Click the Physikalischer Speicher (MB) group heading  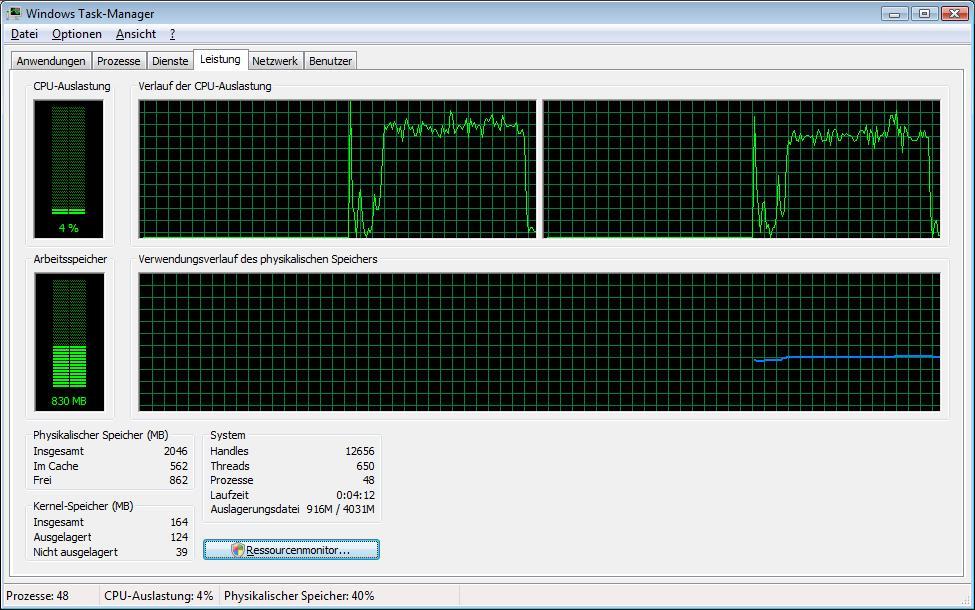(101, 435)
